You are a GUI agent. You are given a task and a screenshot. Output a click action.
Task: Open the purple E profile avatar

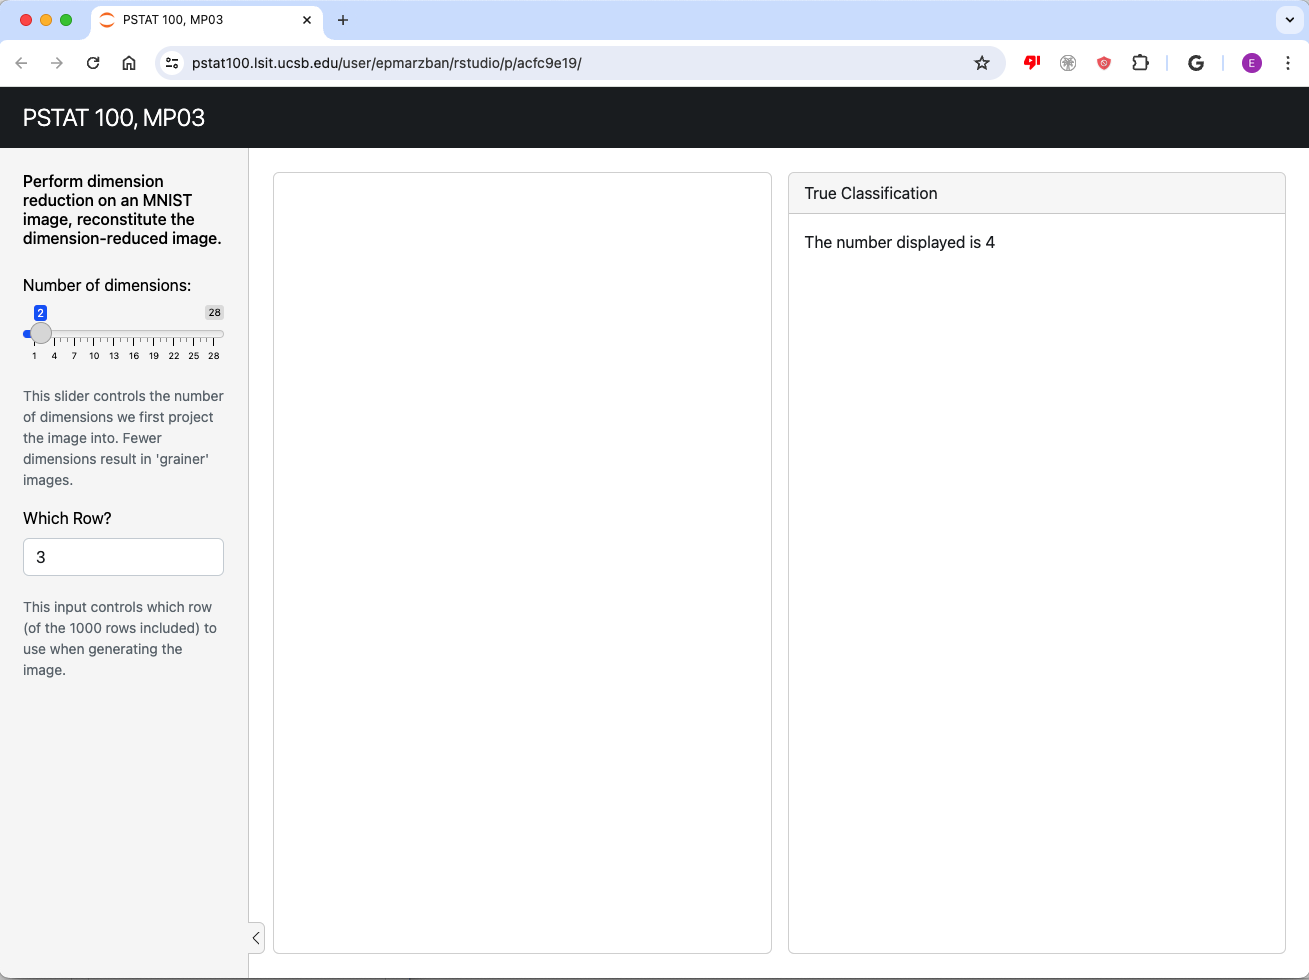click(1252, 63)
